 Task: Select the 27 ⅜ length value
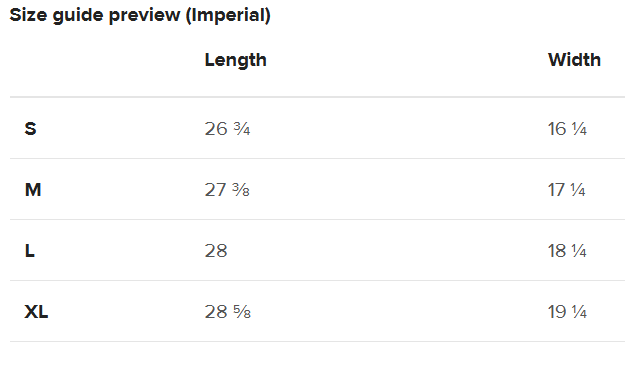pos(227,190)
